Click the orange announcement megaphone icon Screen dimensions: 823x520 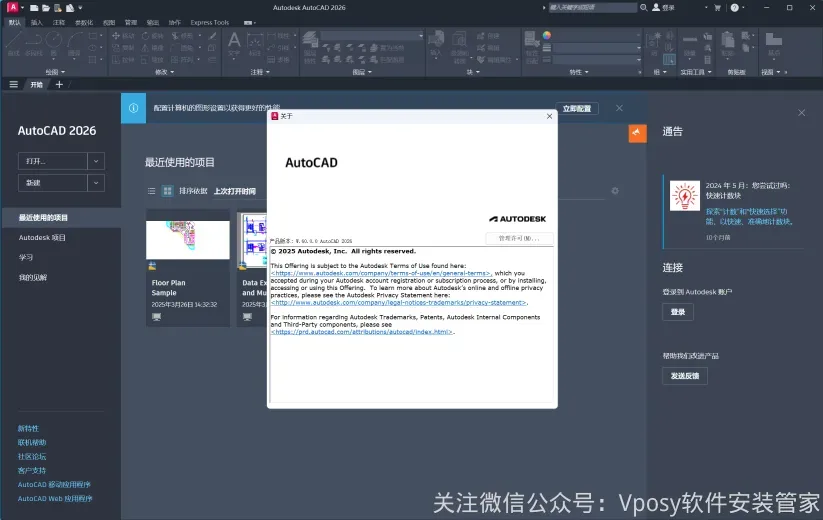[x=637, y=133]
